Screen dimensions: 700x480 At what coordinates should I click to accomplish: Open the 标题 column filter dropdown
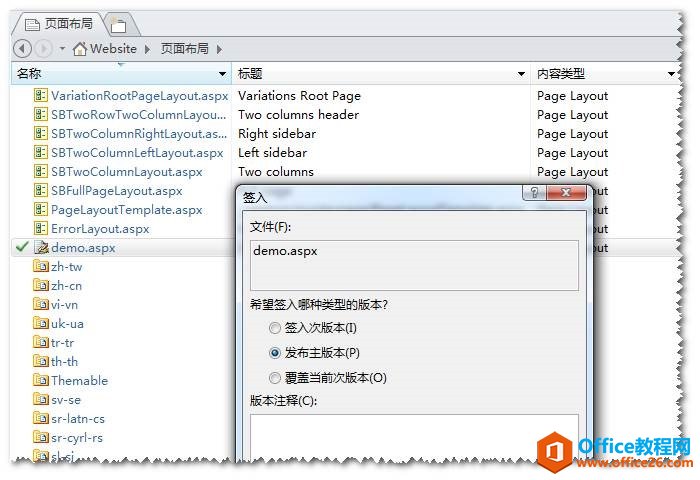point(521,74)
